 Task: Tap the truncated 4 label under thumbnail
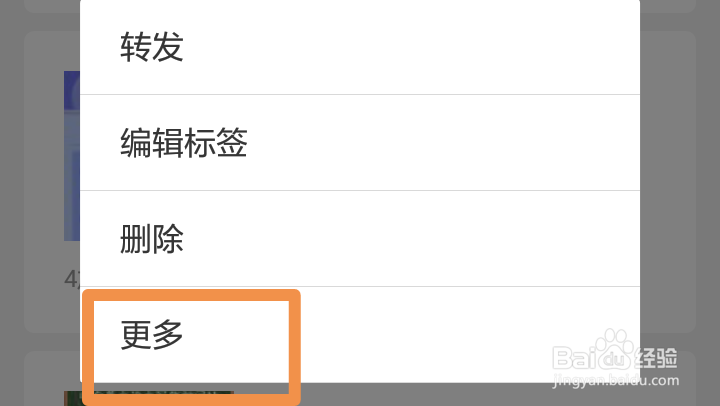pyautogui.click(x=72, y=278)
